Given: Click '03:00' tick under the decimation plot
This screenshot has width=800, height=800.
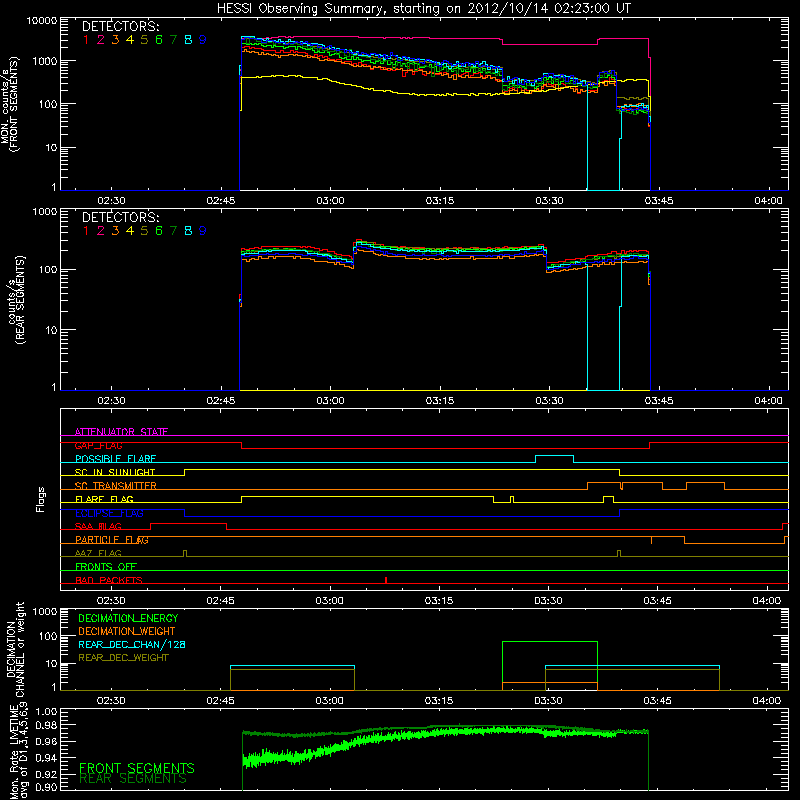Looking at the screenshot, I should click(330, 701).
